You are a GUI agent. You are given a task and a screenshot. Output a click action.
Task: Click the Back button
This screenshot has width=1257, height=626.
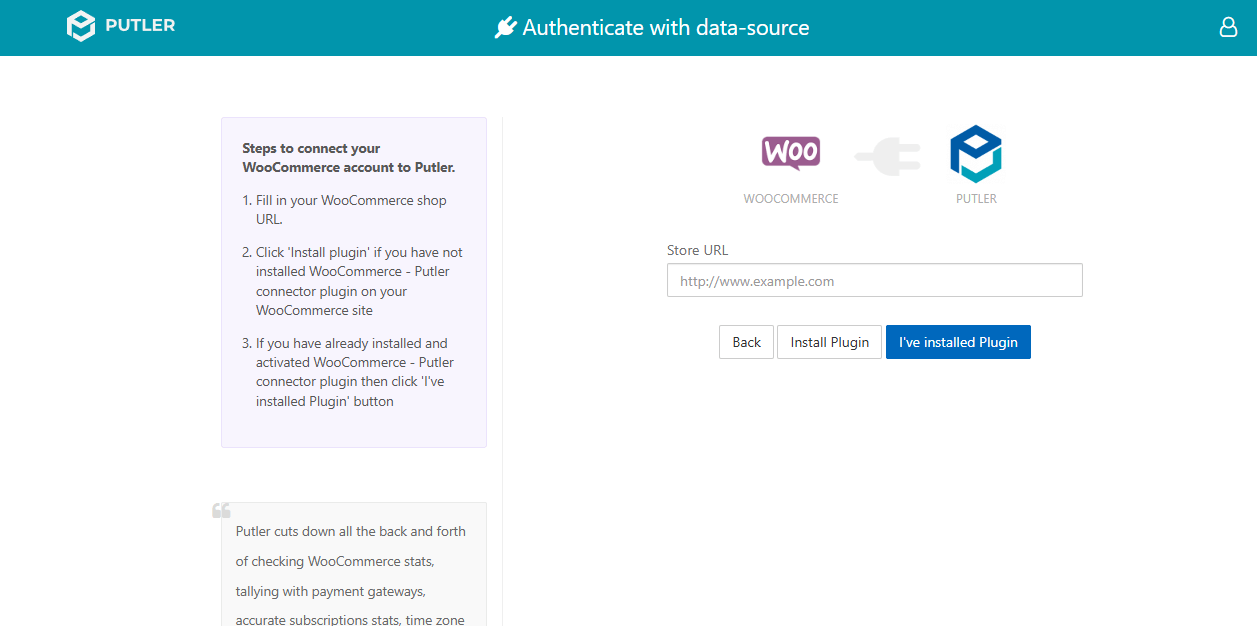pos(747,342)
